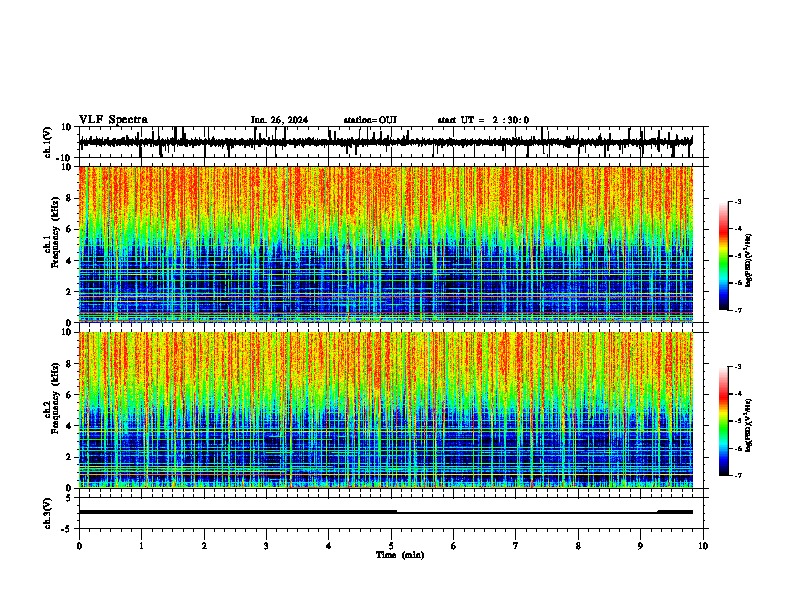Click the "ch.3(V)" axis label

point(48,513)
